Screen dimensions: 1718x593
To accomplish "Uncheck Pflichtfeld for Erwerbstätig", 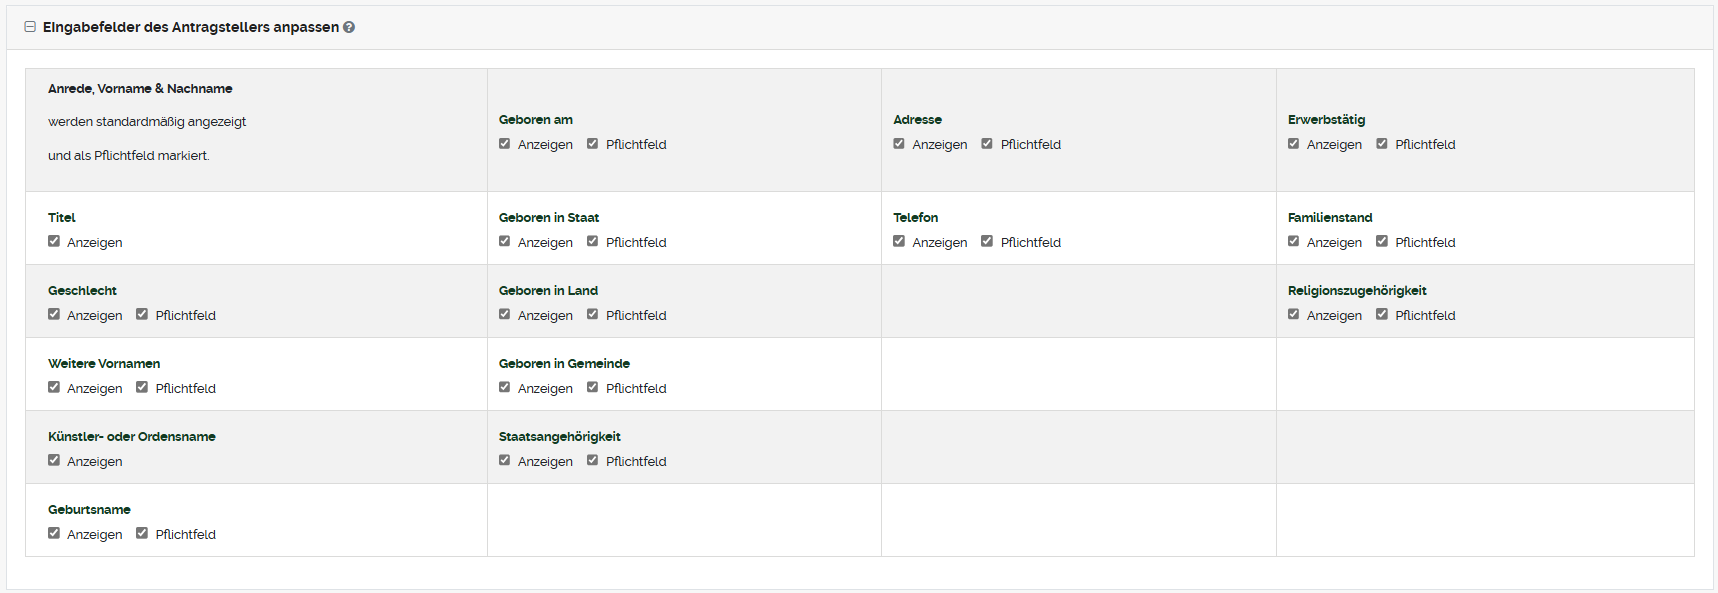I will (1382, 143).
